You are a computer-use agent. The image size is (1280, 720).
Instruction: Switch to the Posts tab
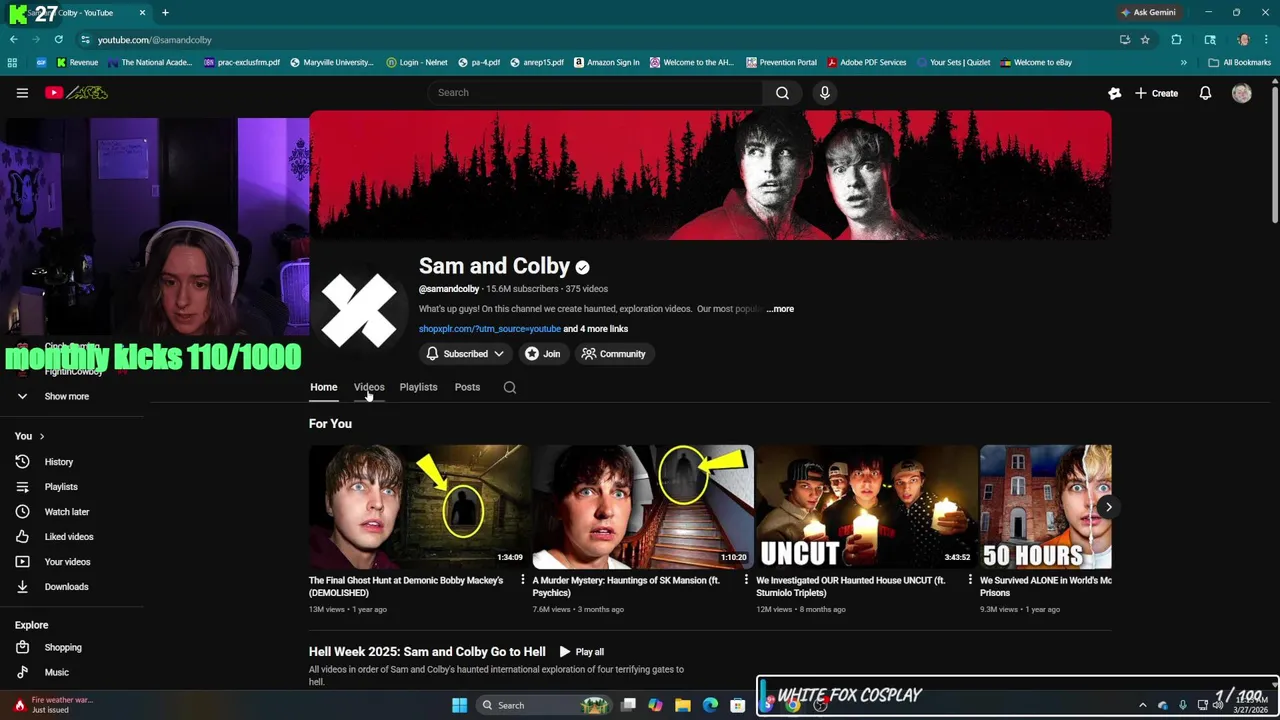point(467,387)
